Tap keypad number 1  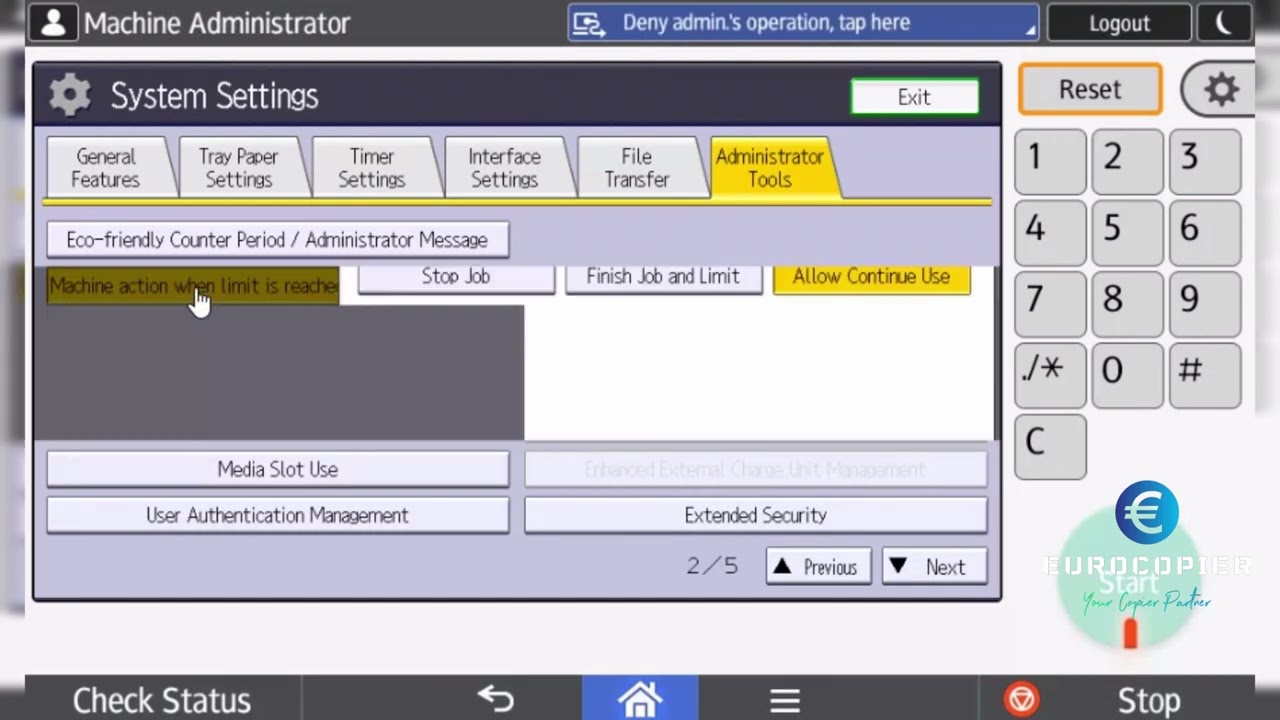[1050, 160]
